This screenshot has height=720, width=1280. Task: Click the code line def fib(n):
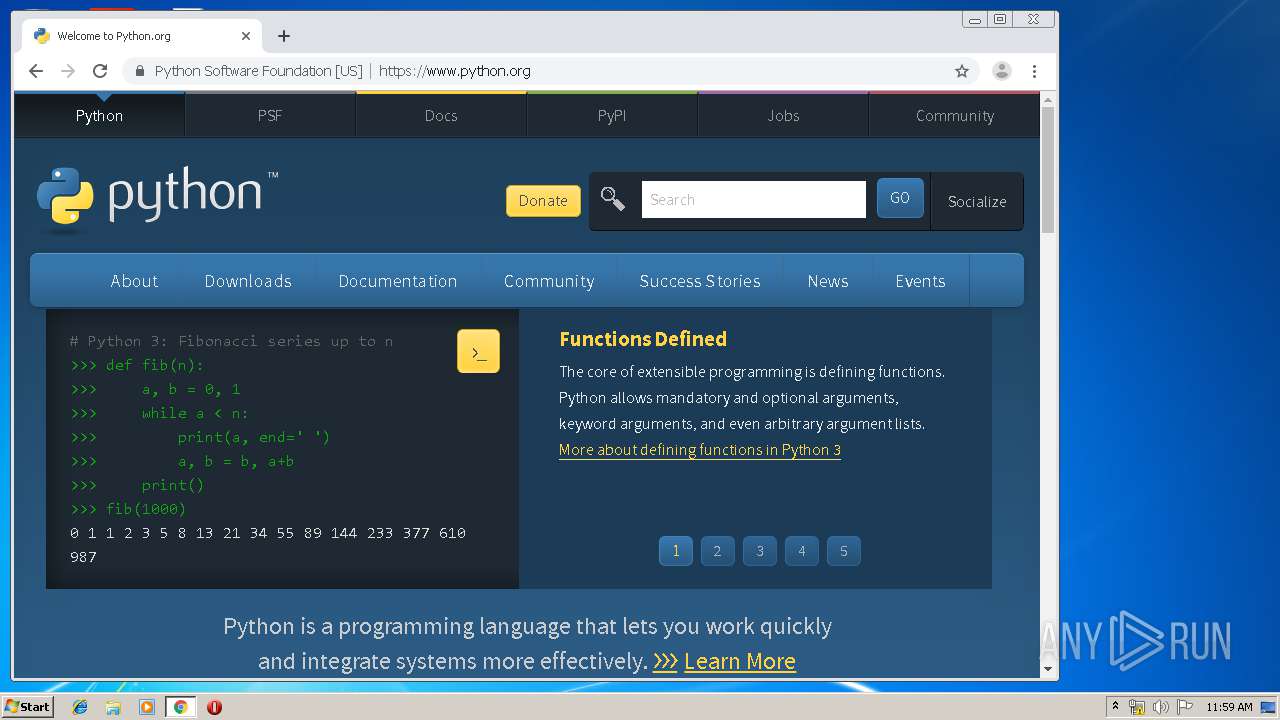[155, 365]
